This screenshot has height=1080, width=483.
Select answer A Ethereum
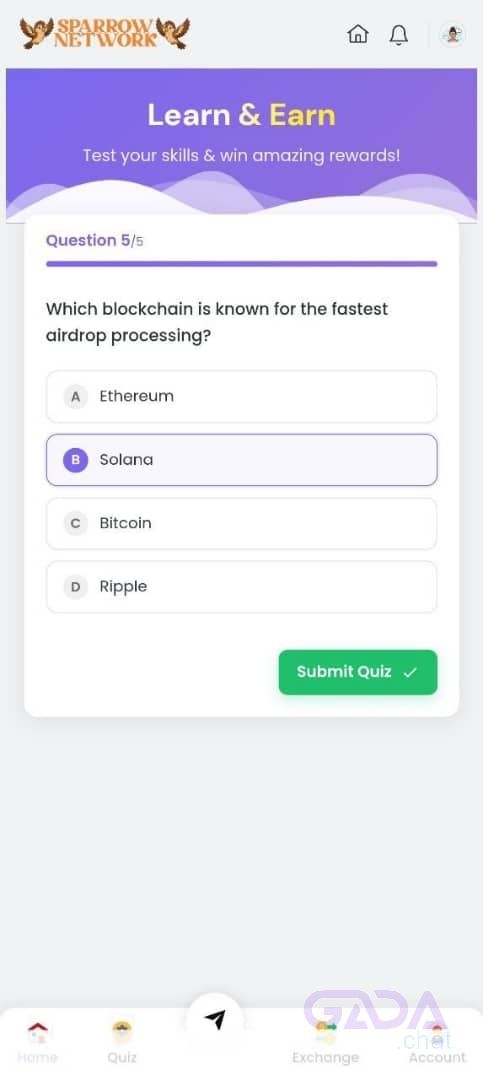(x=241, y=397)
